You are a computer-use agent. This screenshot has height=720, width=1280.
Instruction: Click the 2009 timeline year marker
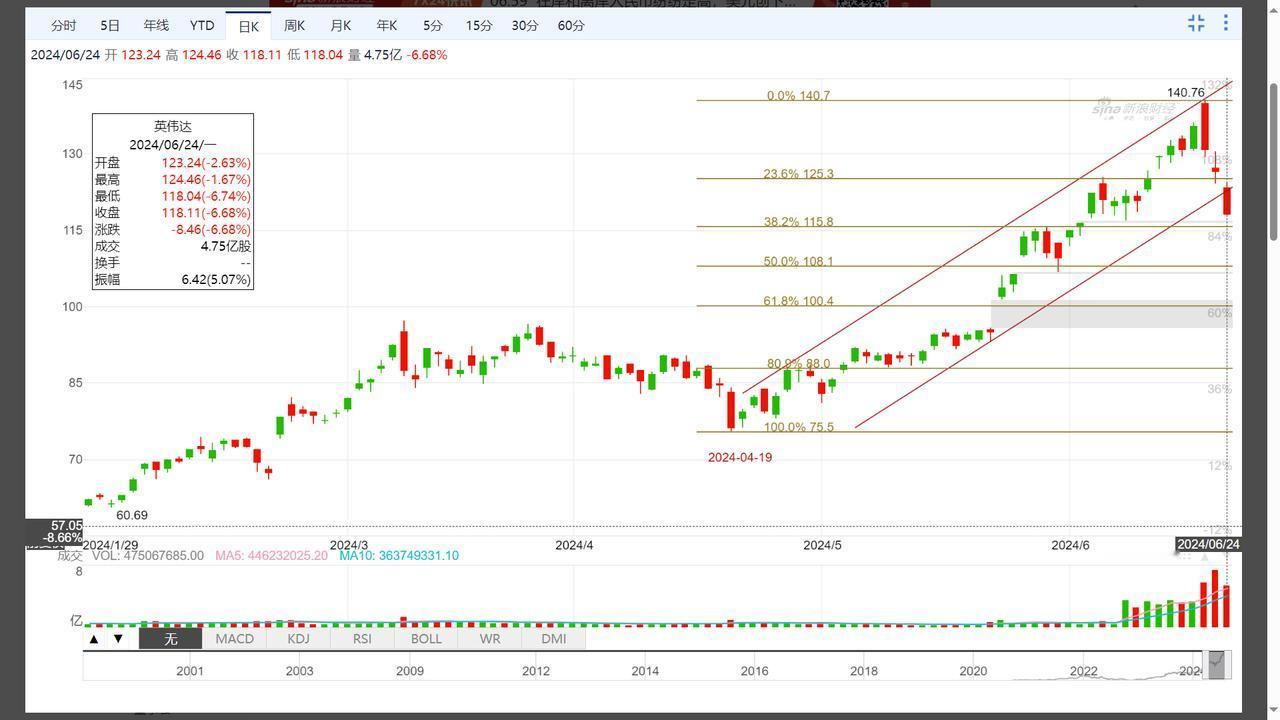(x=409, y=671)
